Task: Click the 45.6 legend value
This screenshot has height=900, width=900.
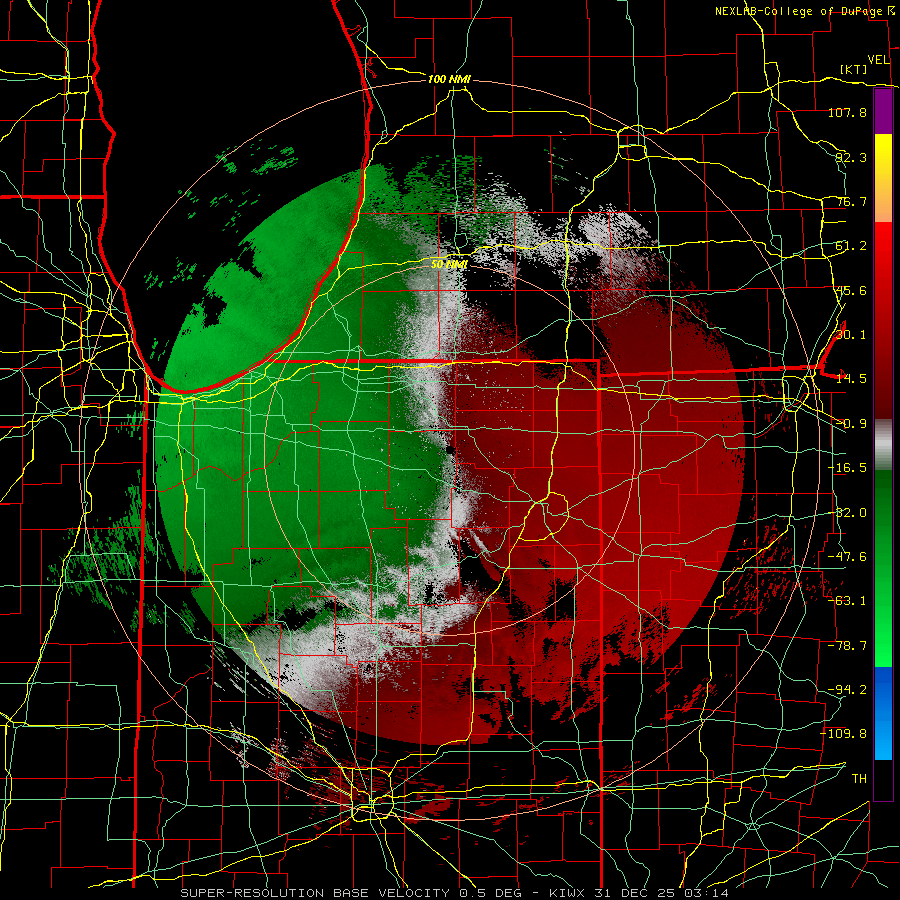Action: click(851, 290)
